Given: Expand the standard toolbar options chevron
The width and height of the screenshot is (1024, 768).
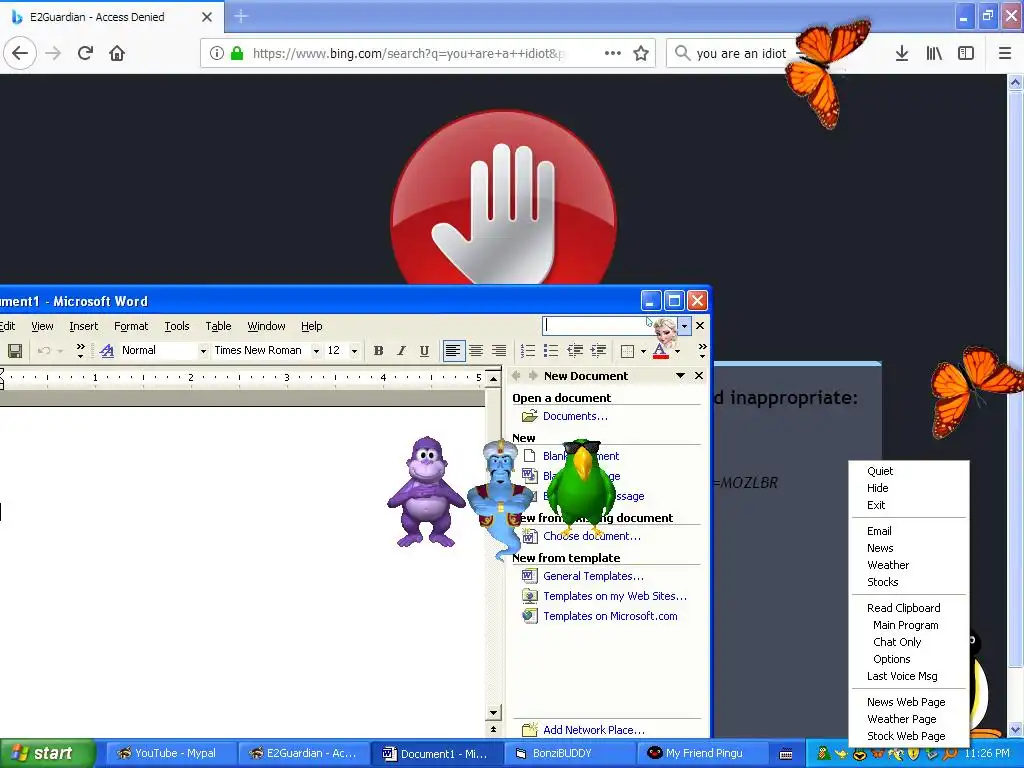Looking at the screenshot, I should click(x=80, y=351).
